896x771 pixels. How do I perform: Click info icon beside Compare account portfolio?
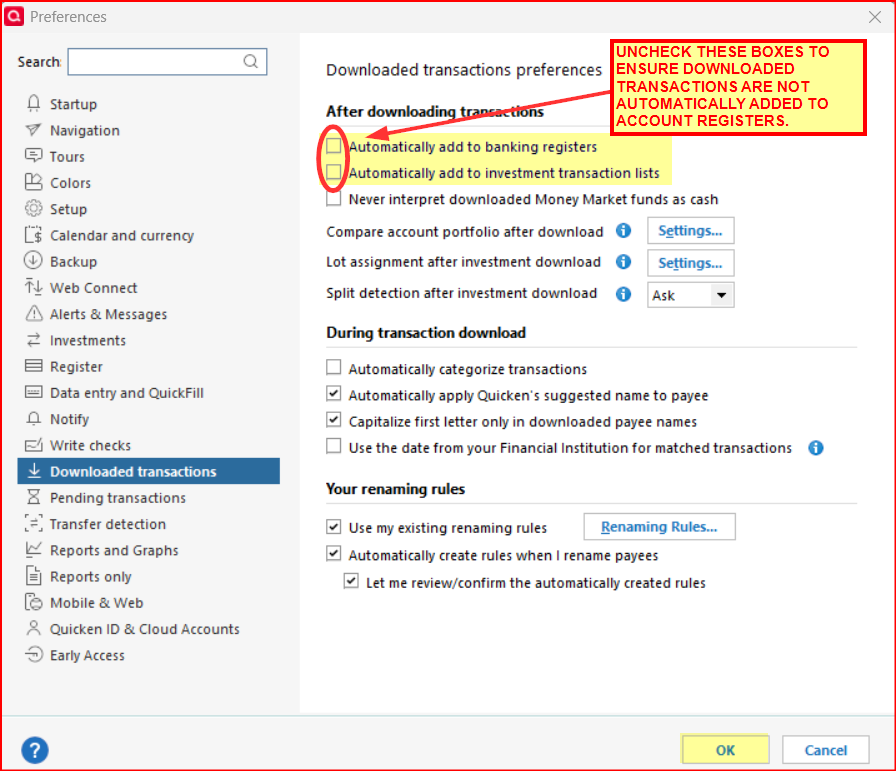click(x=623, y=230)
